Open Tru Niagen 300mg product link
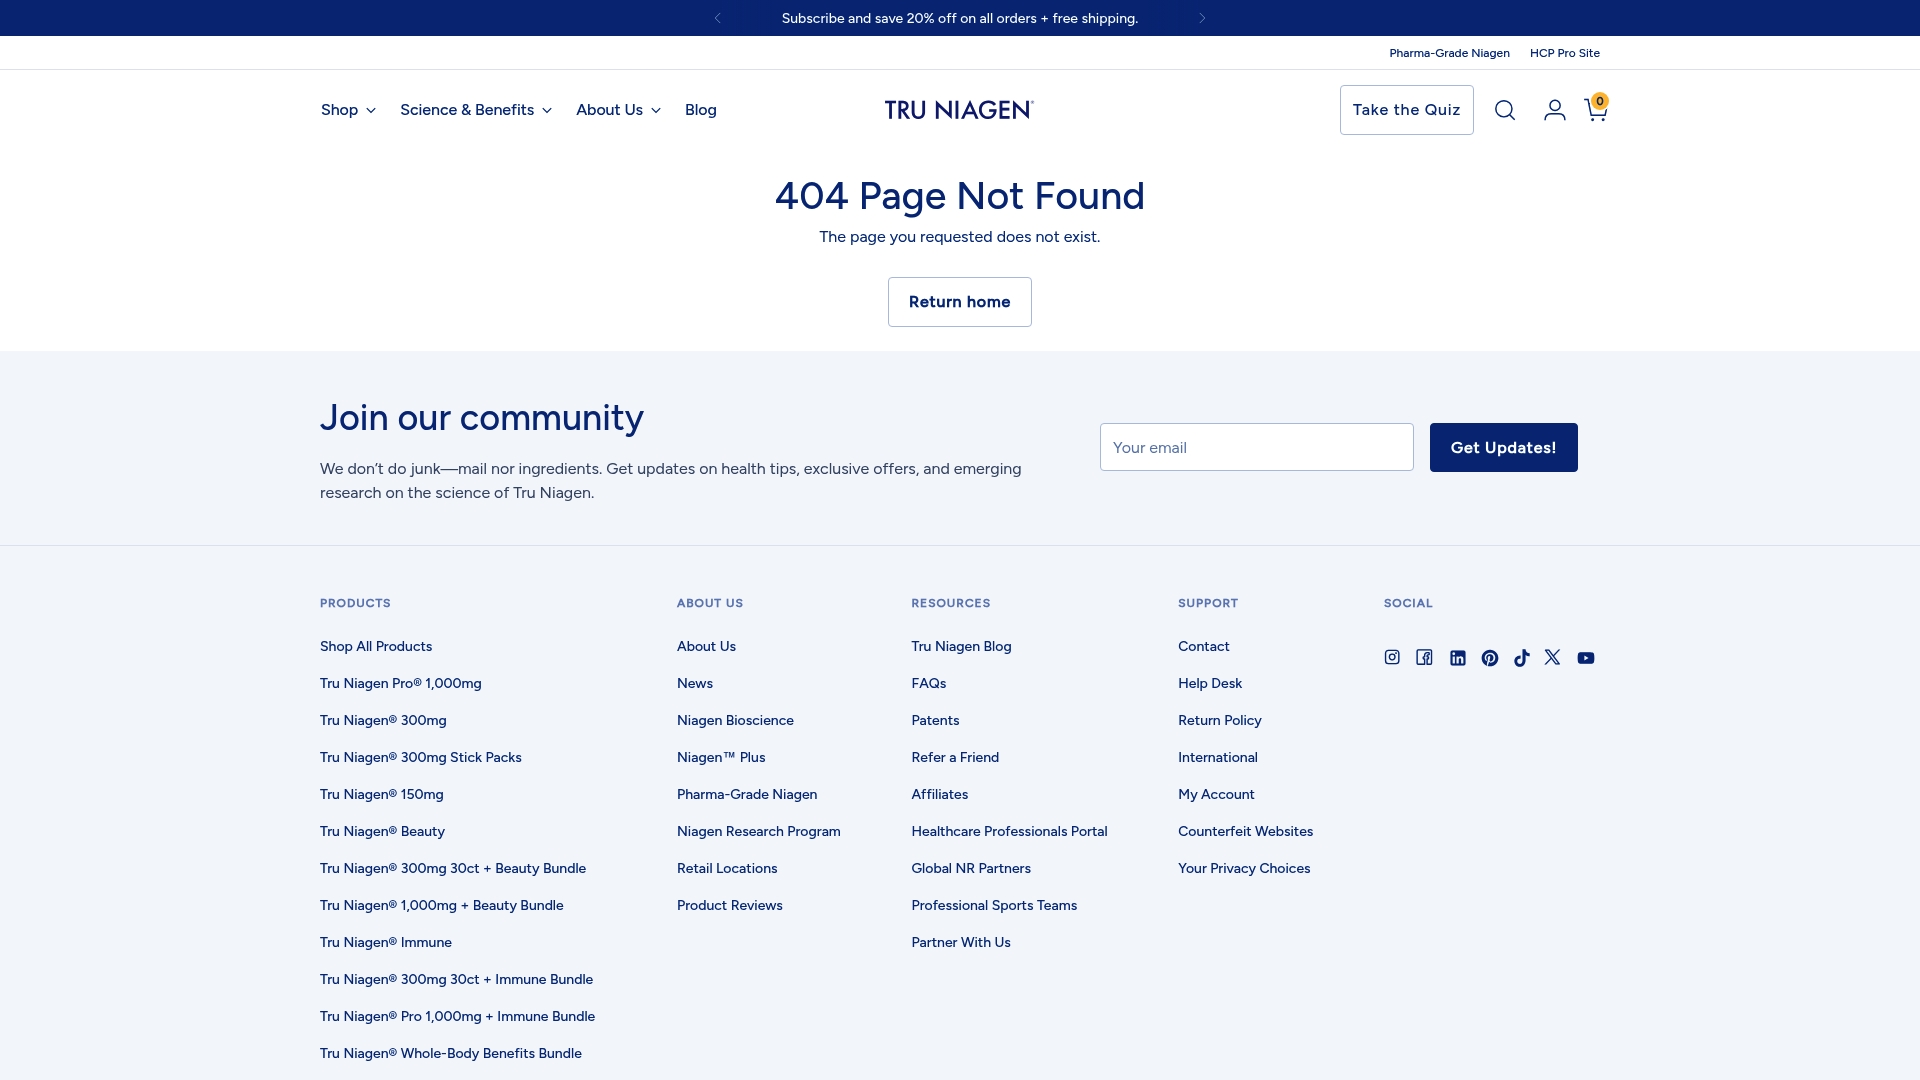1920x1080 pixels. tap(383, 721)
